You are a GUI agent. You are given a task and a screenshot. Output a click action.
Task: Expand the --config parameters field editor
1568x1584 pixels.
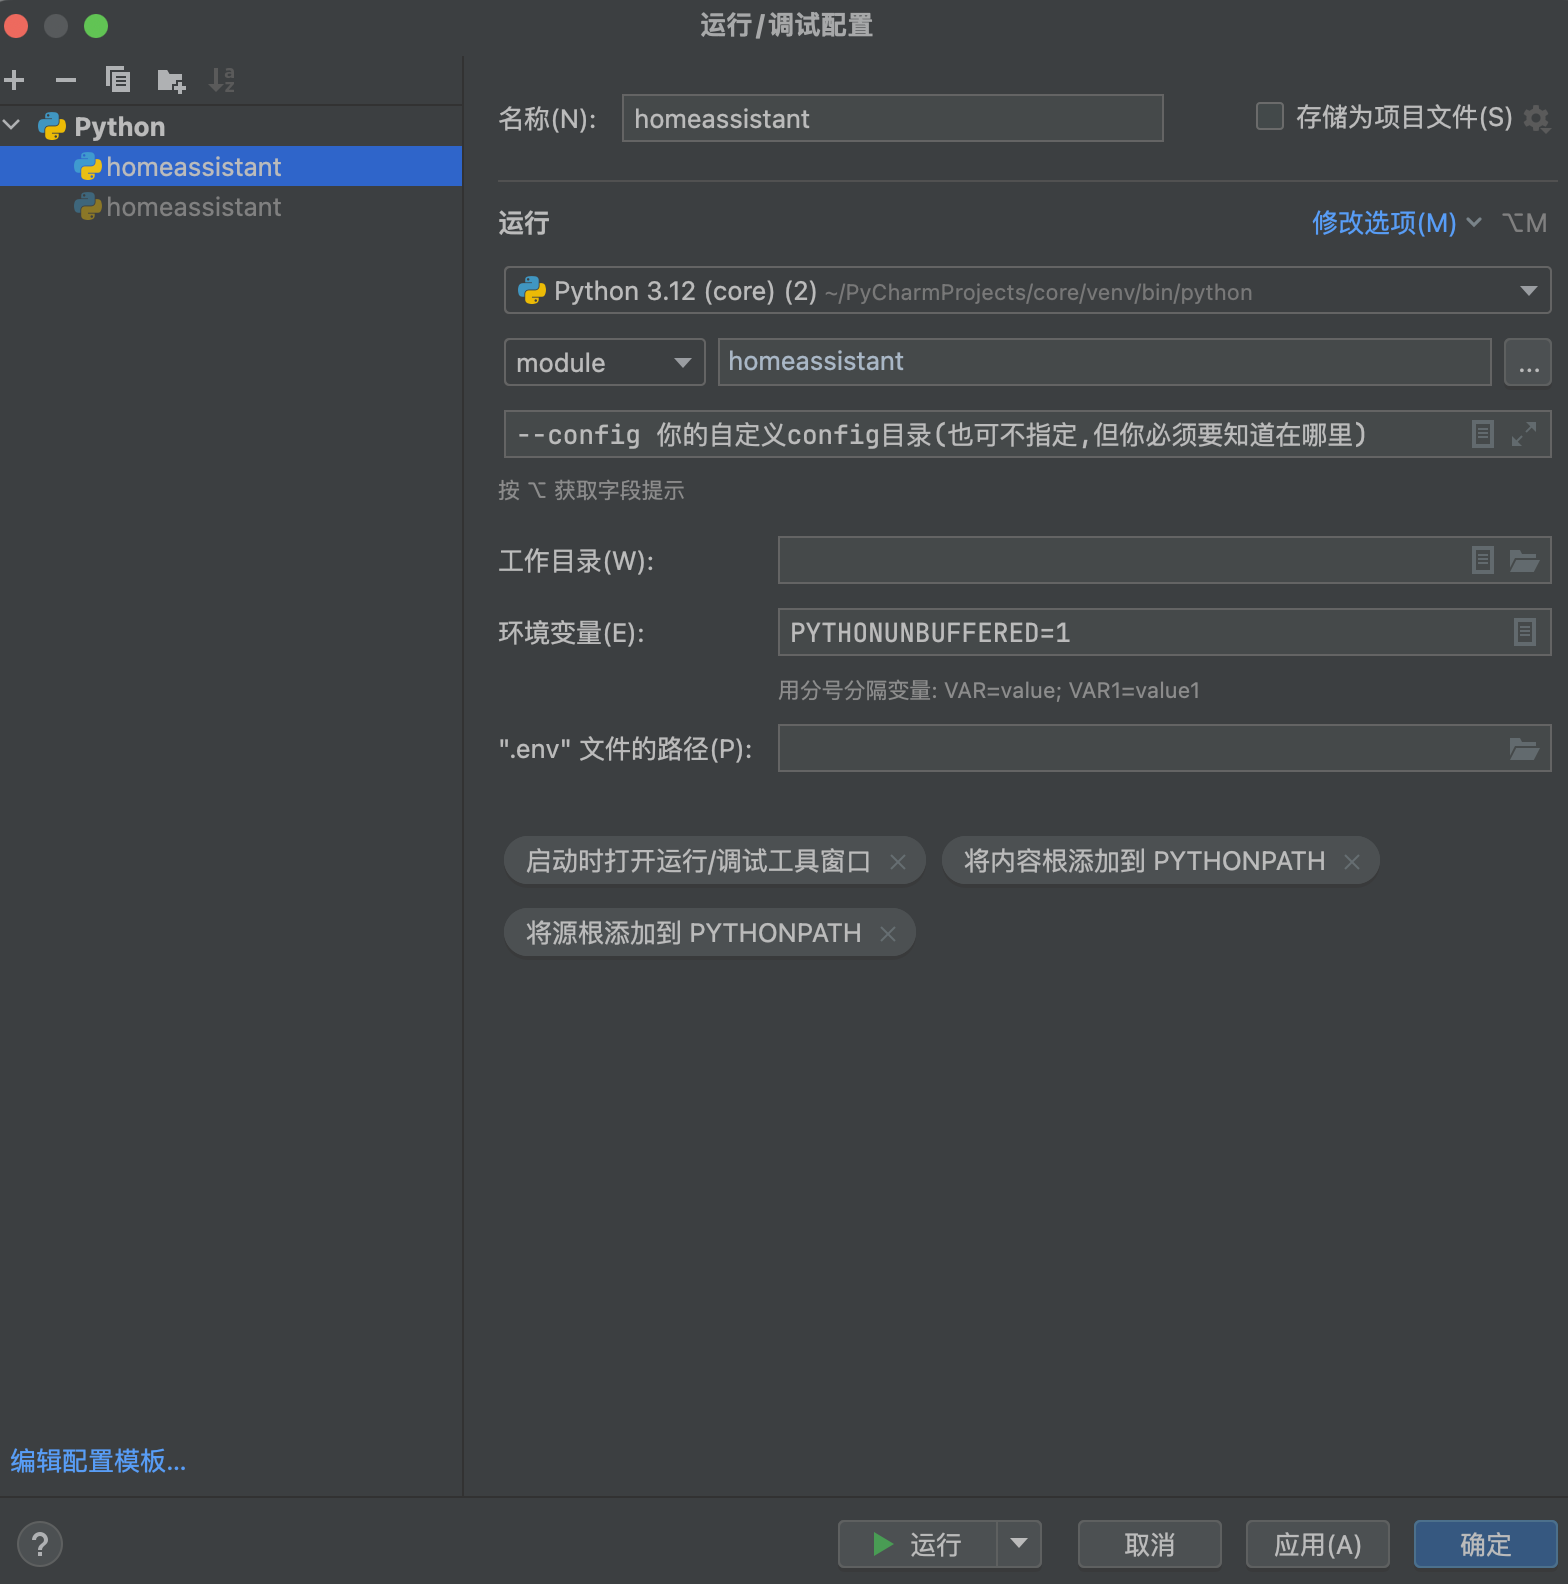pyautogui.click(x=1523, y=434)
